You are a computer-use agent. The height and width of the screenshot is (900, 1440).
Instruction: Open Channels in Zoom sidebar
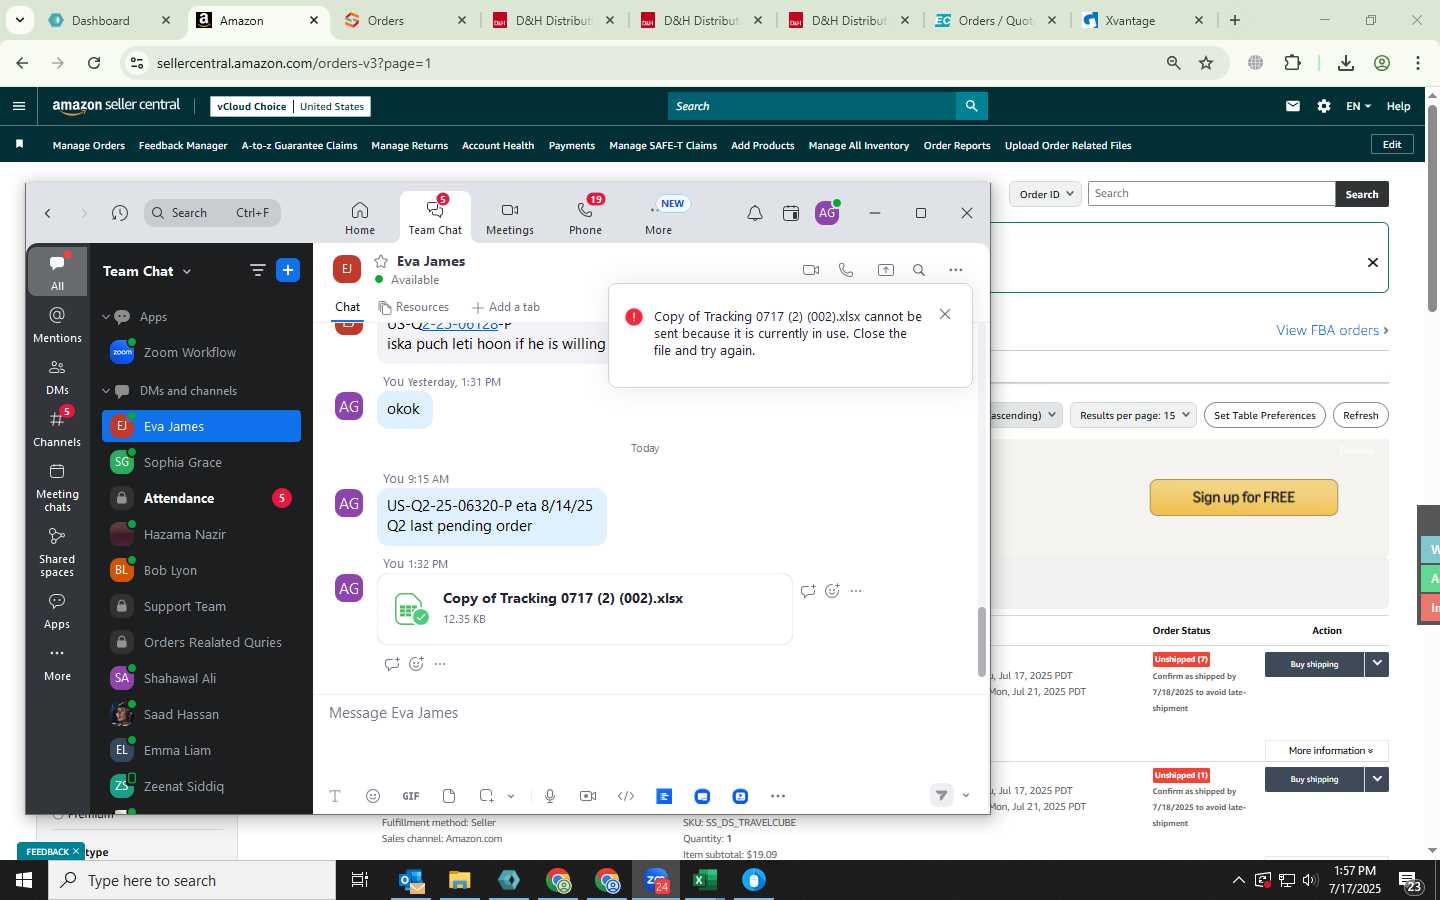(57, 428)
